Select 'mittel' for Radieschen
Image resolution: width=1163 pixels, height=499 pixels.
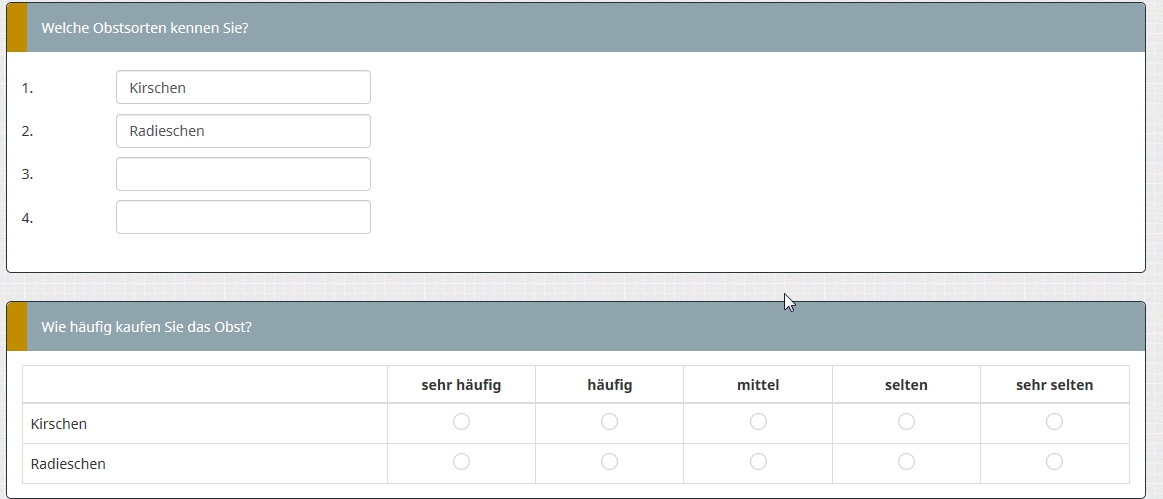click(758, 462)
